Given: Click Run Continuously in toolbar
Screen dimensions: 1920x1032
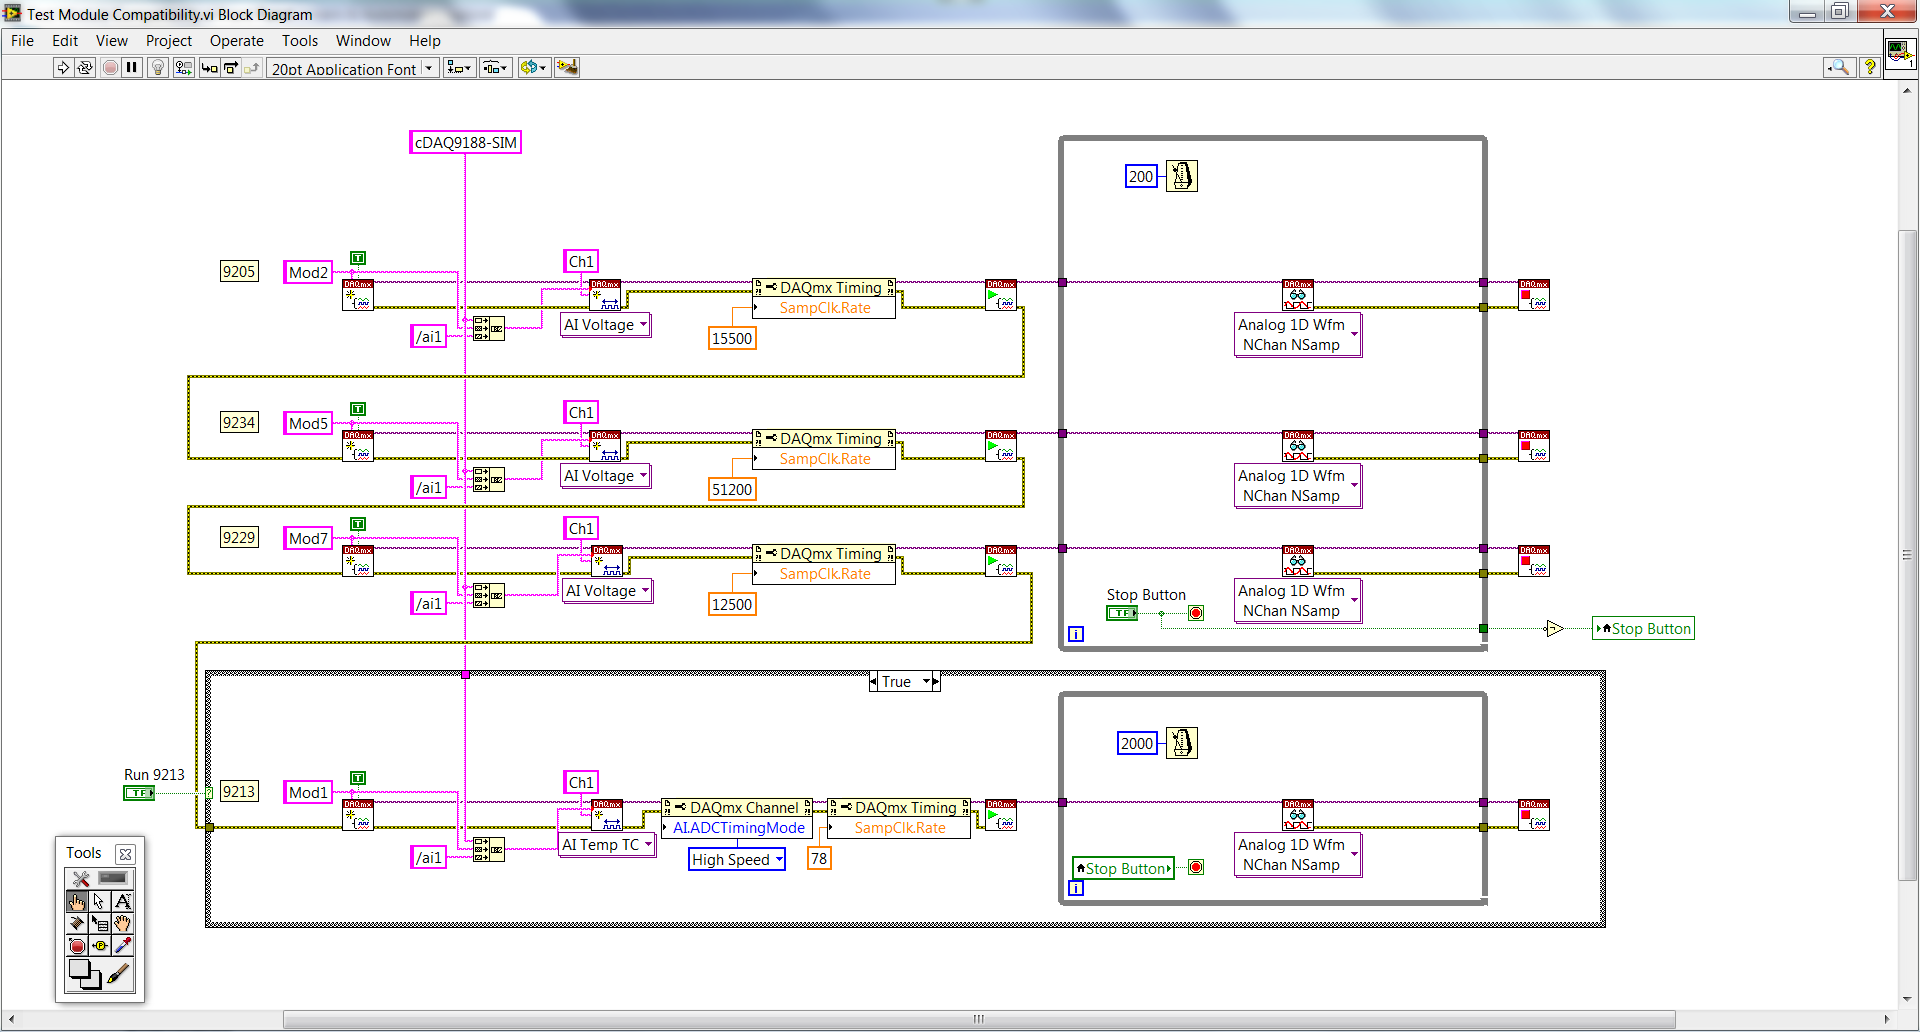Looking at the screenshot, I should (85, 67).
